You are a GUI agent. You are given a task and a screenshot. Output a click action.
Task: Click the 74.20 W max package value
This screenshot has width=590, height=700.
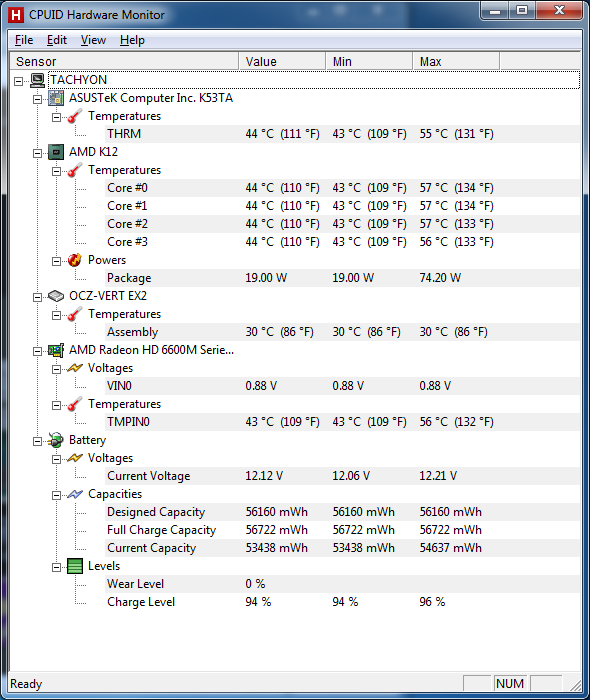440,278
